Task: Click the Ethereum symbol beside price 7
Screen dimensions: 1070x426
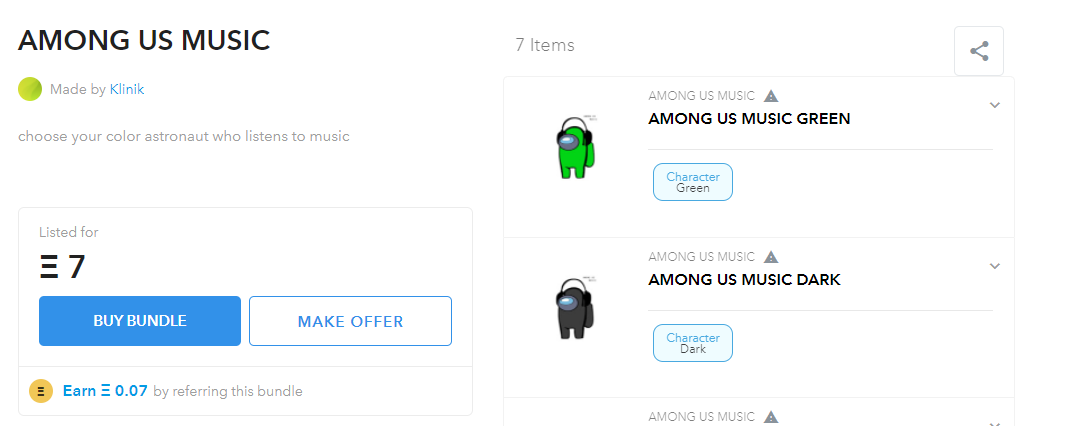Action: [49, 267]
